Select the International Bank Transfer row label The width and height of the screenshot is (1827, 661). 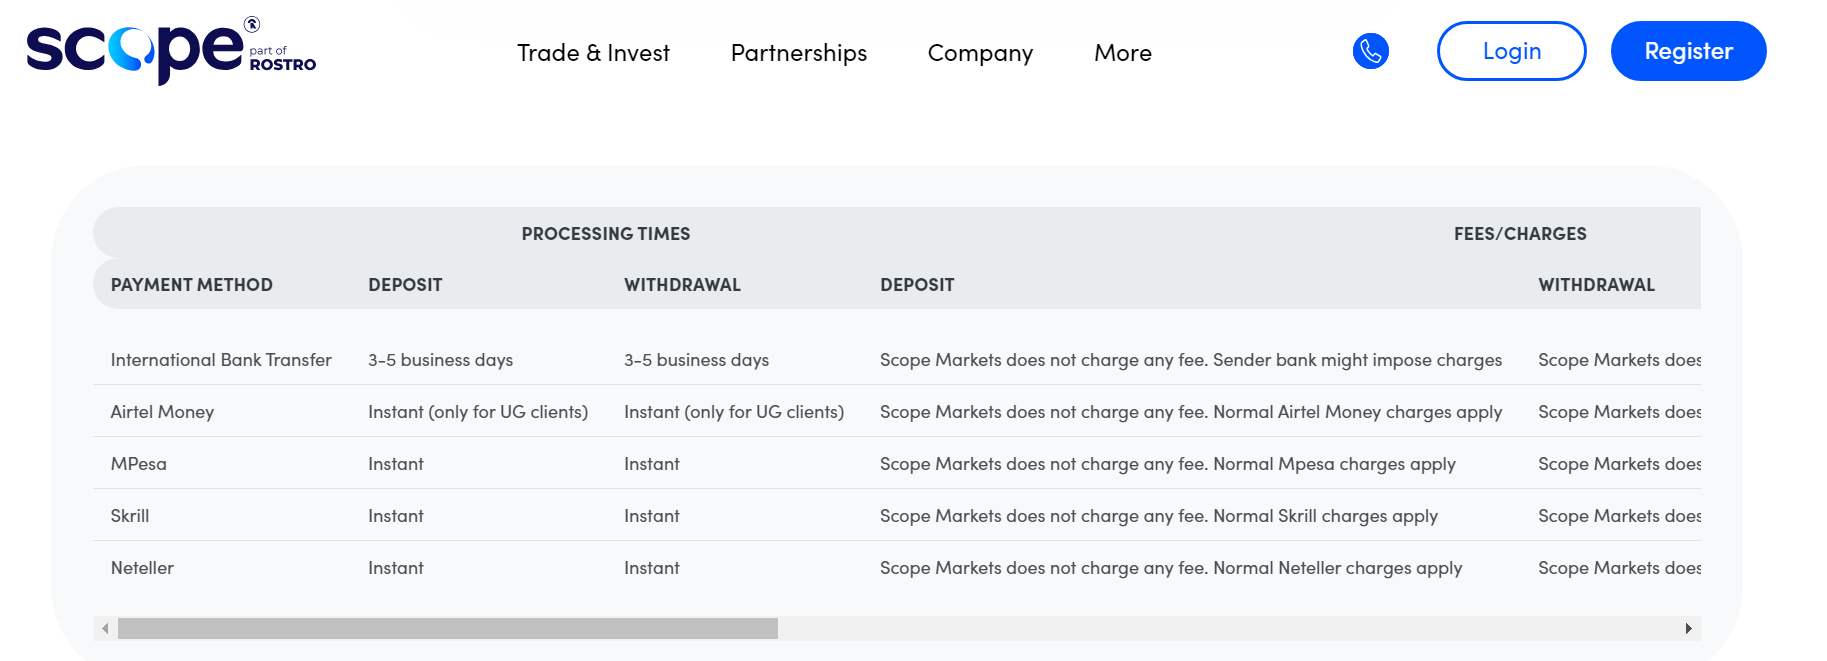coord(221,360)
